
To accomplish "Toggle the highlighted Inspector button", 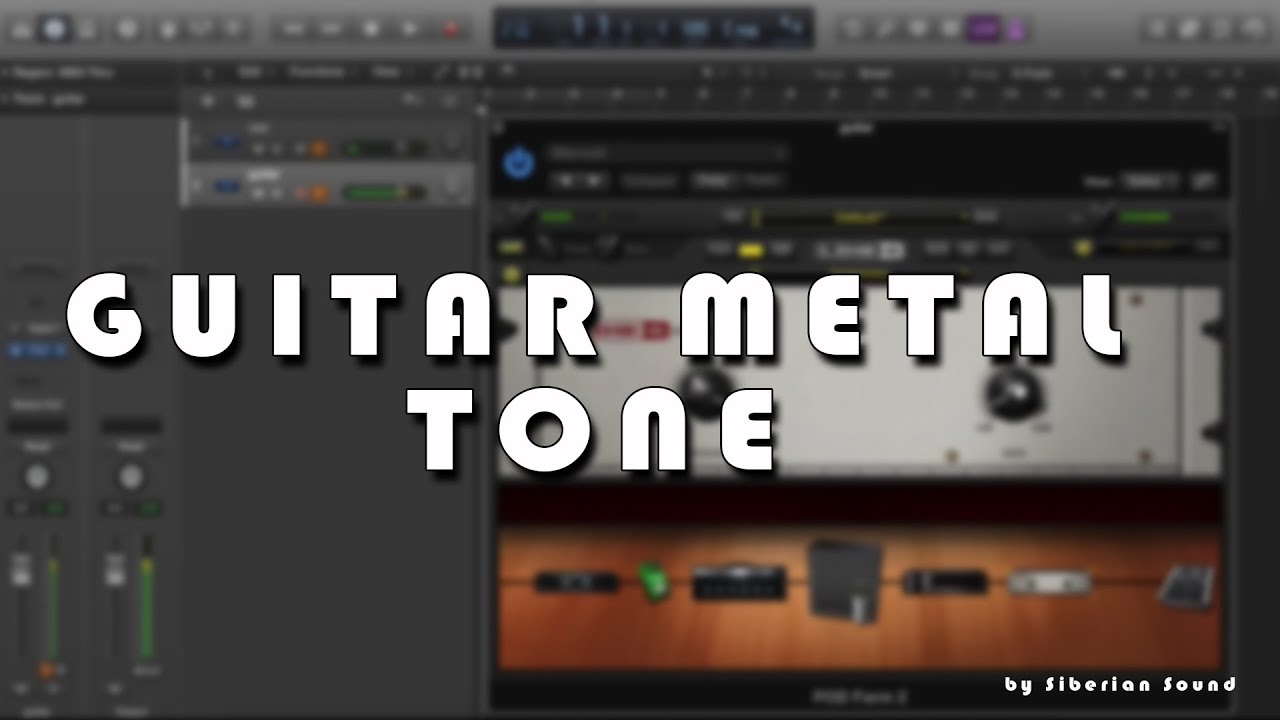I will click(53, 29).
